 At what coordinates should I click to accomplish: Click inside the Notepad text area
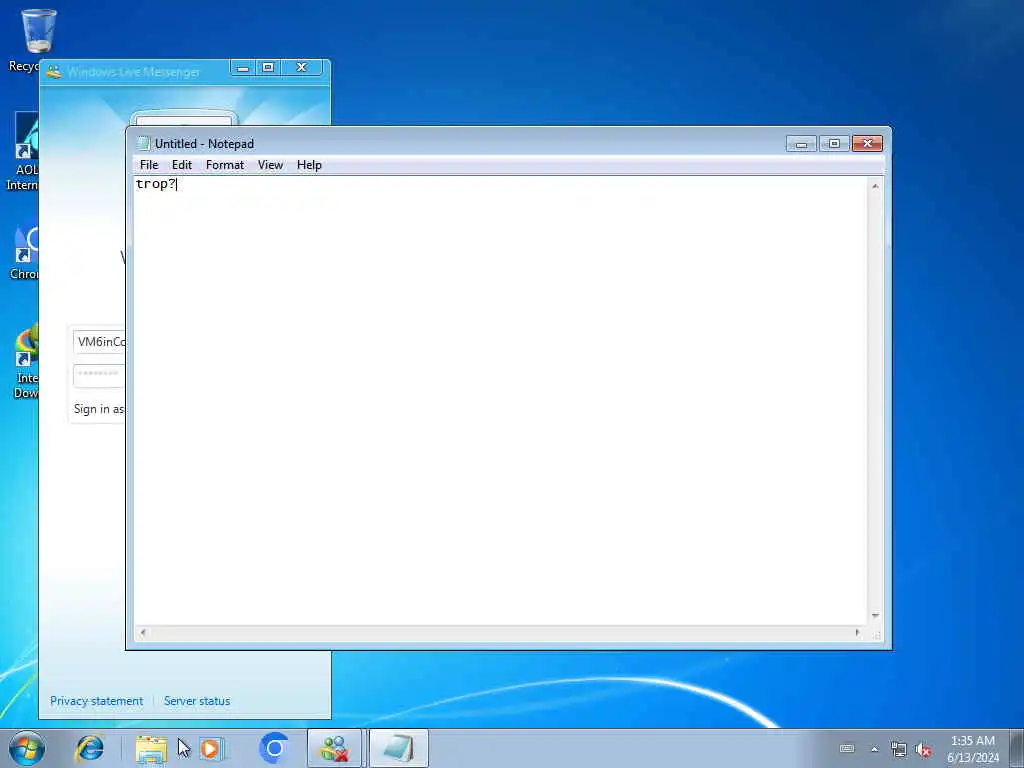coord(500,400)
